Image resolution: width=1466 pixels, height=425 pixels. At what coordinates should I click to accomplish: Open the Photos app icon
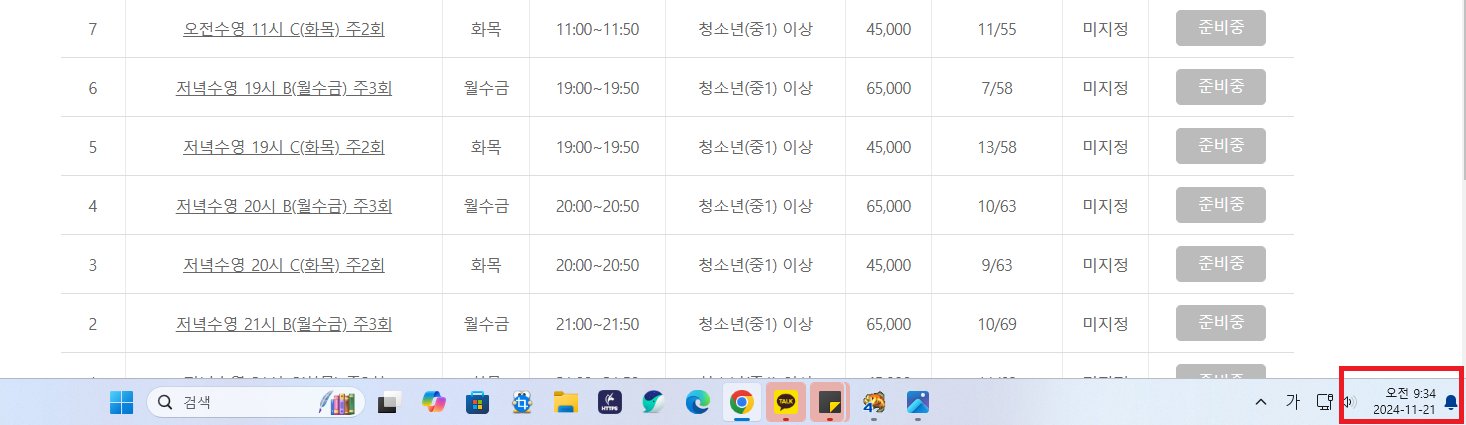tap(918, 402)
